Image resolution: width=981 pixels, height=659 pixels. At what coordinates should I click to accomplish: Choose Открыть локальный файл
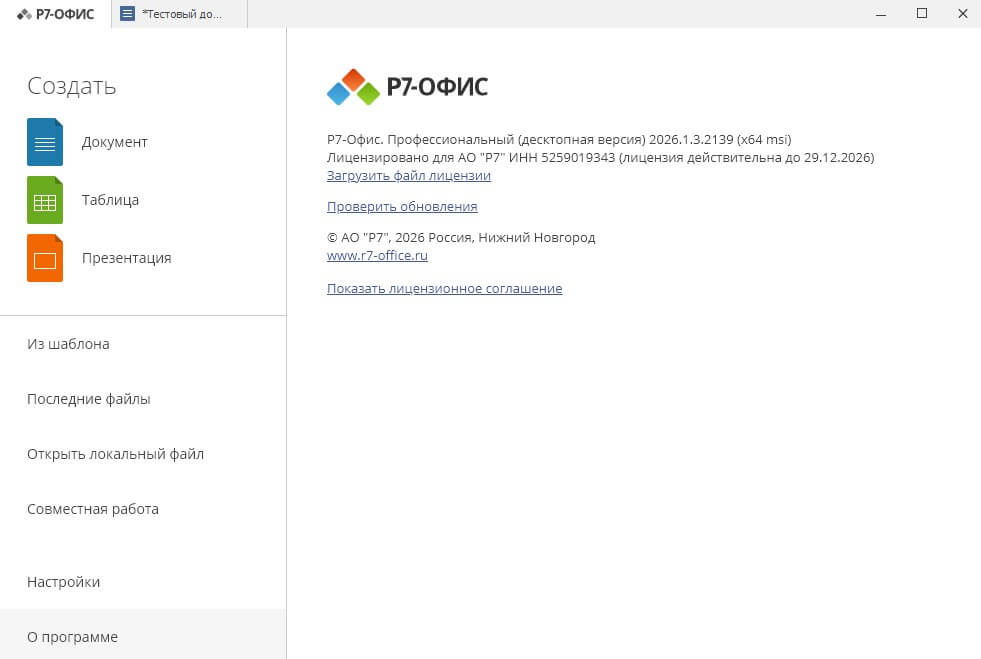(143, 454)
